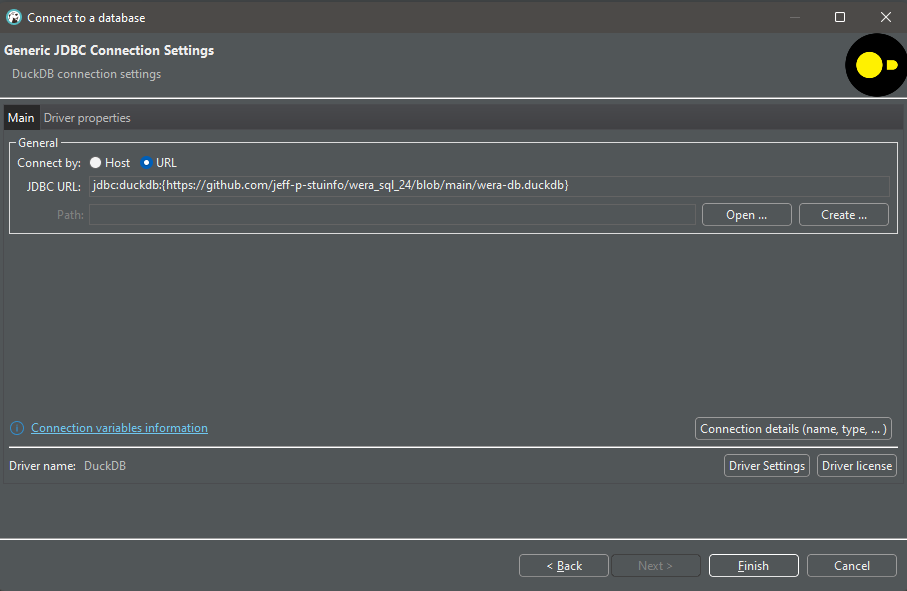Viewport: 907px width, 591px height.
Task: Close the Connect to a database window
Action: tap(886, 17)
